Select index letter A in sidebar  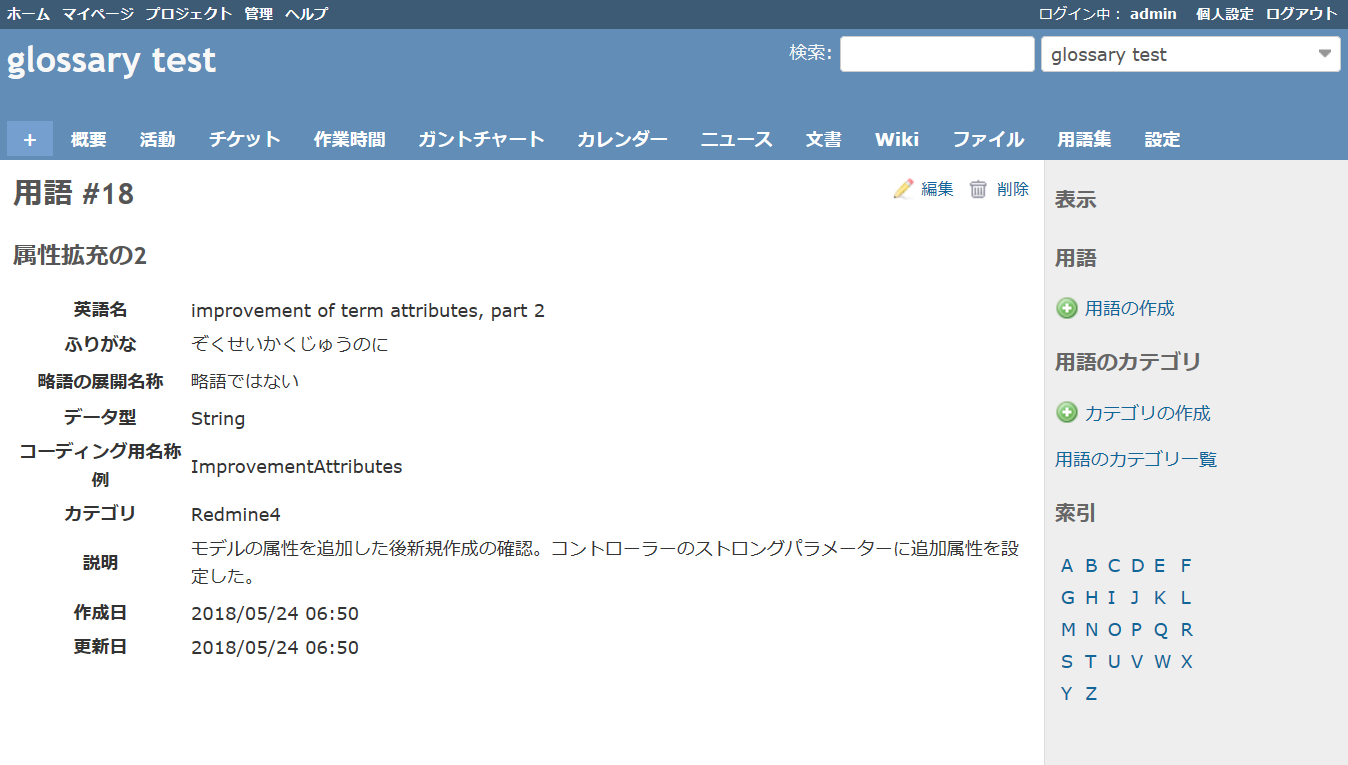tap(1067, 566)
